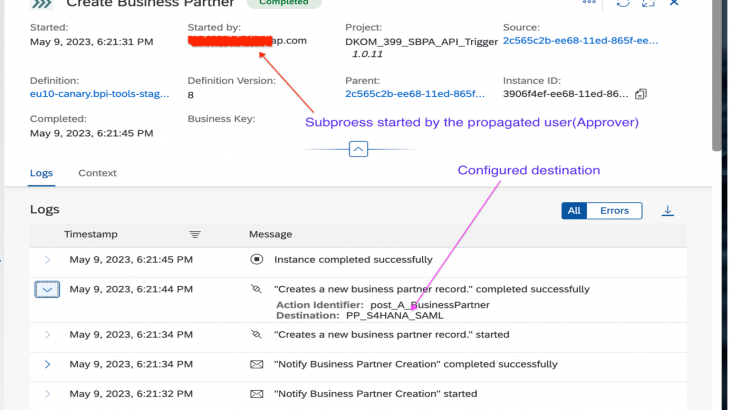Click the Started time 'May 9, 2023, 6:21:31 PM'
This screenshot has width=730, height=410.
pyautogui.click(x=92, y=42)
